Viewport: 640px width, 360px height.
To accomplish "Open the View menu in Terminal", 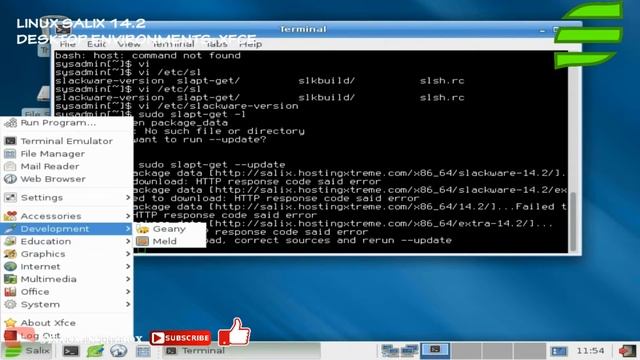I will 129,44.
